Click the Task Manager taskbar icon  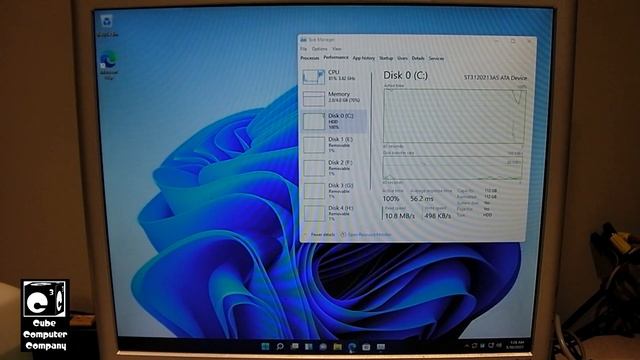pyautogui.click(x=381, y=347)
